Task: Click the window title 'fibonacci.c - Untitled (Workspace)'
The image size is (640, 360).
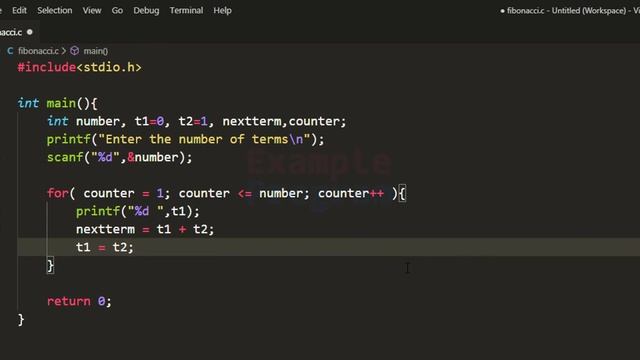Action: tap(566, 11)
